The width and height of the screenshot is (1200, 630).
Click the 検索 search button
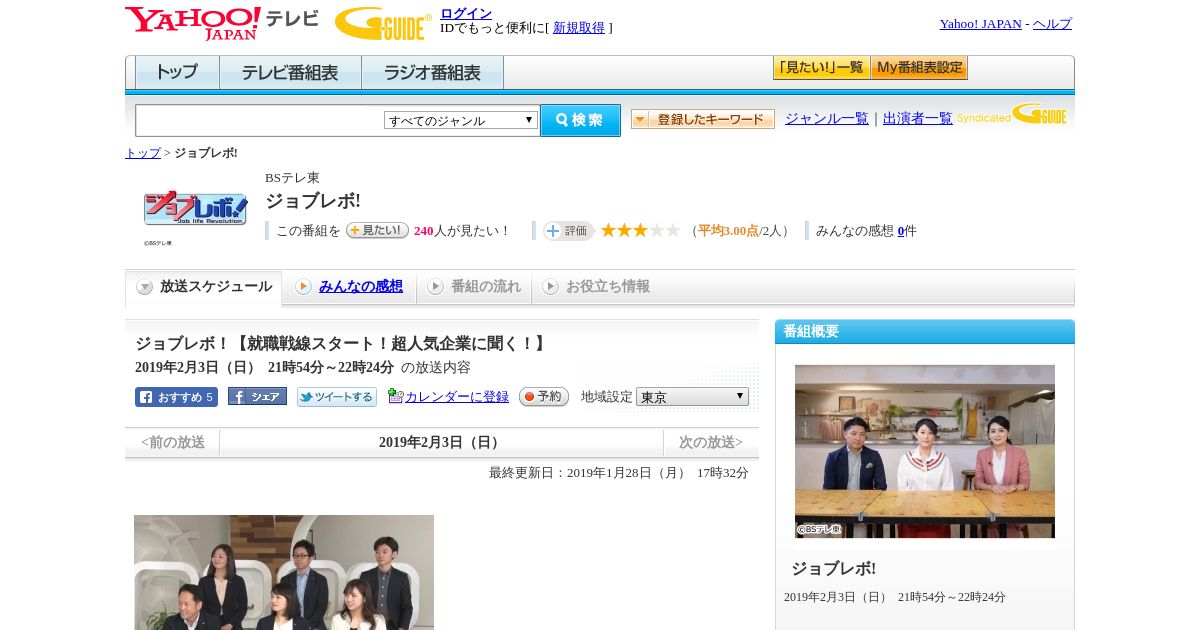pyautogui.click(x=580, y=120)
